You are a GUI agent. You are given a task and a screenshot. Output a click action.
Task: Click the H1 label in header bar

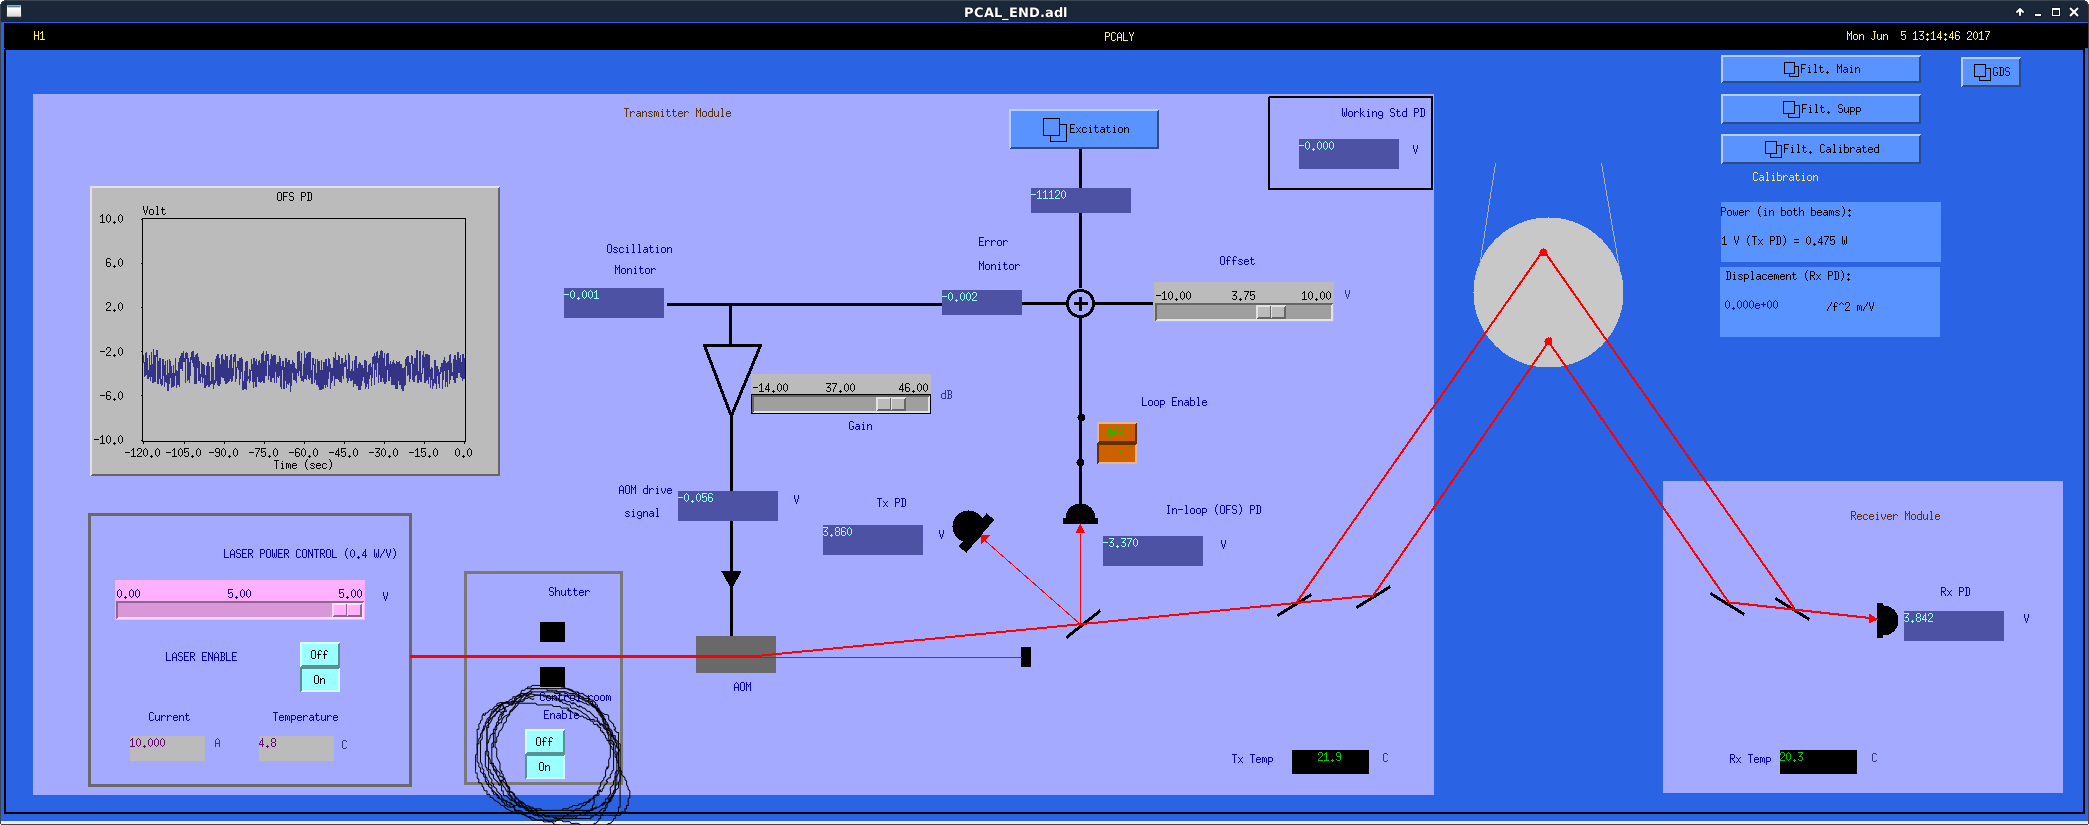[39, 36]
